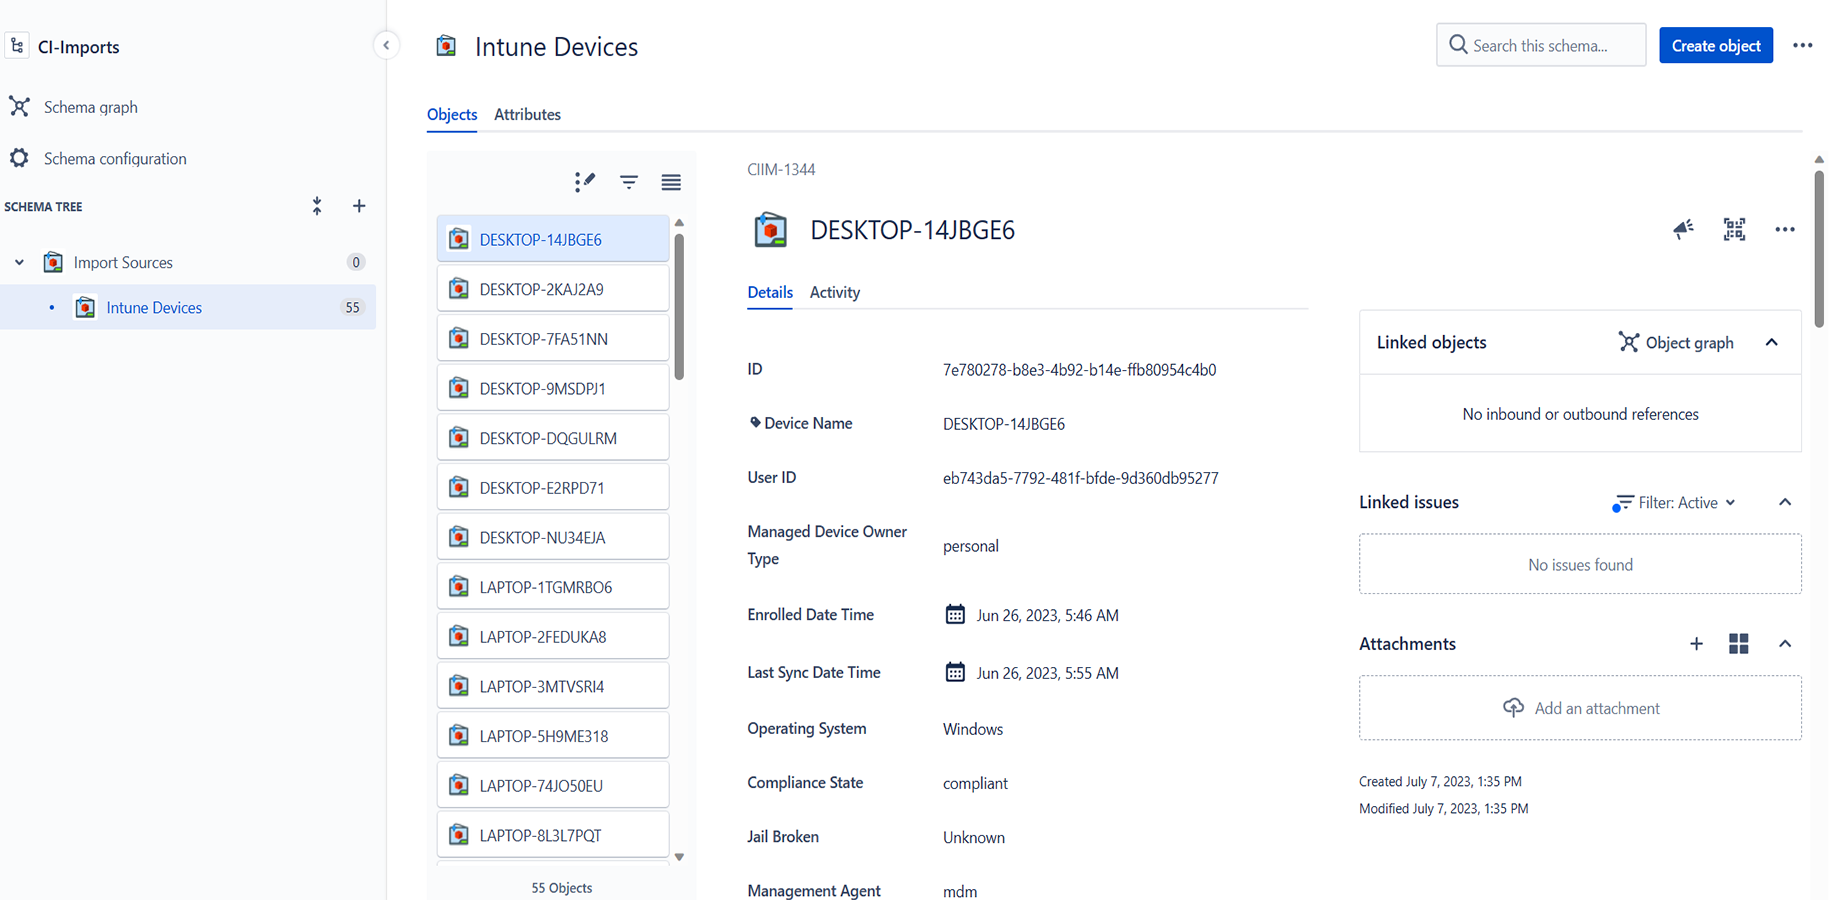Click the object list scroll up arrow
The width and height of the screenshot is (1840, 900).
pos(679,222)
